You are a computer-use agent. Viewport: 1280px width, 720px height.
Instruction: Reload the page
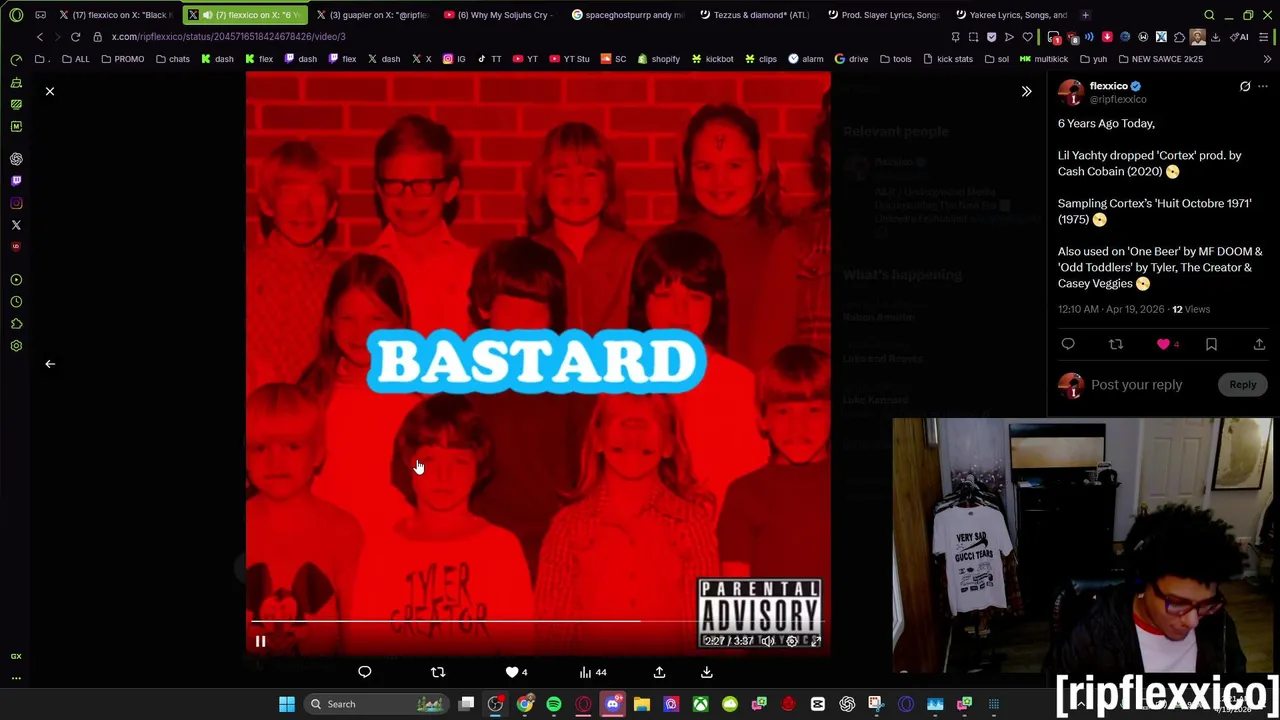(x=75, y=37)
